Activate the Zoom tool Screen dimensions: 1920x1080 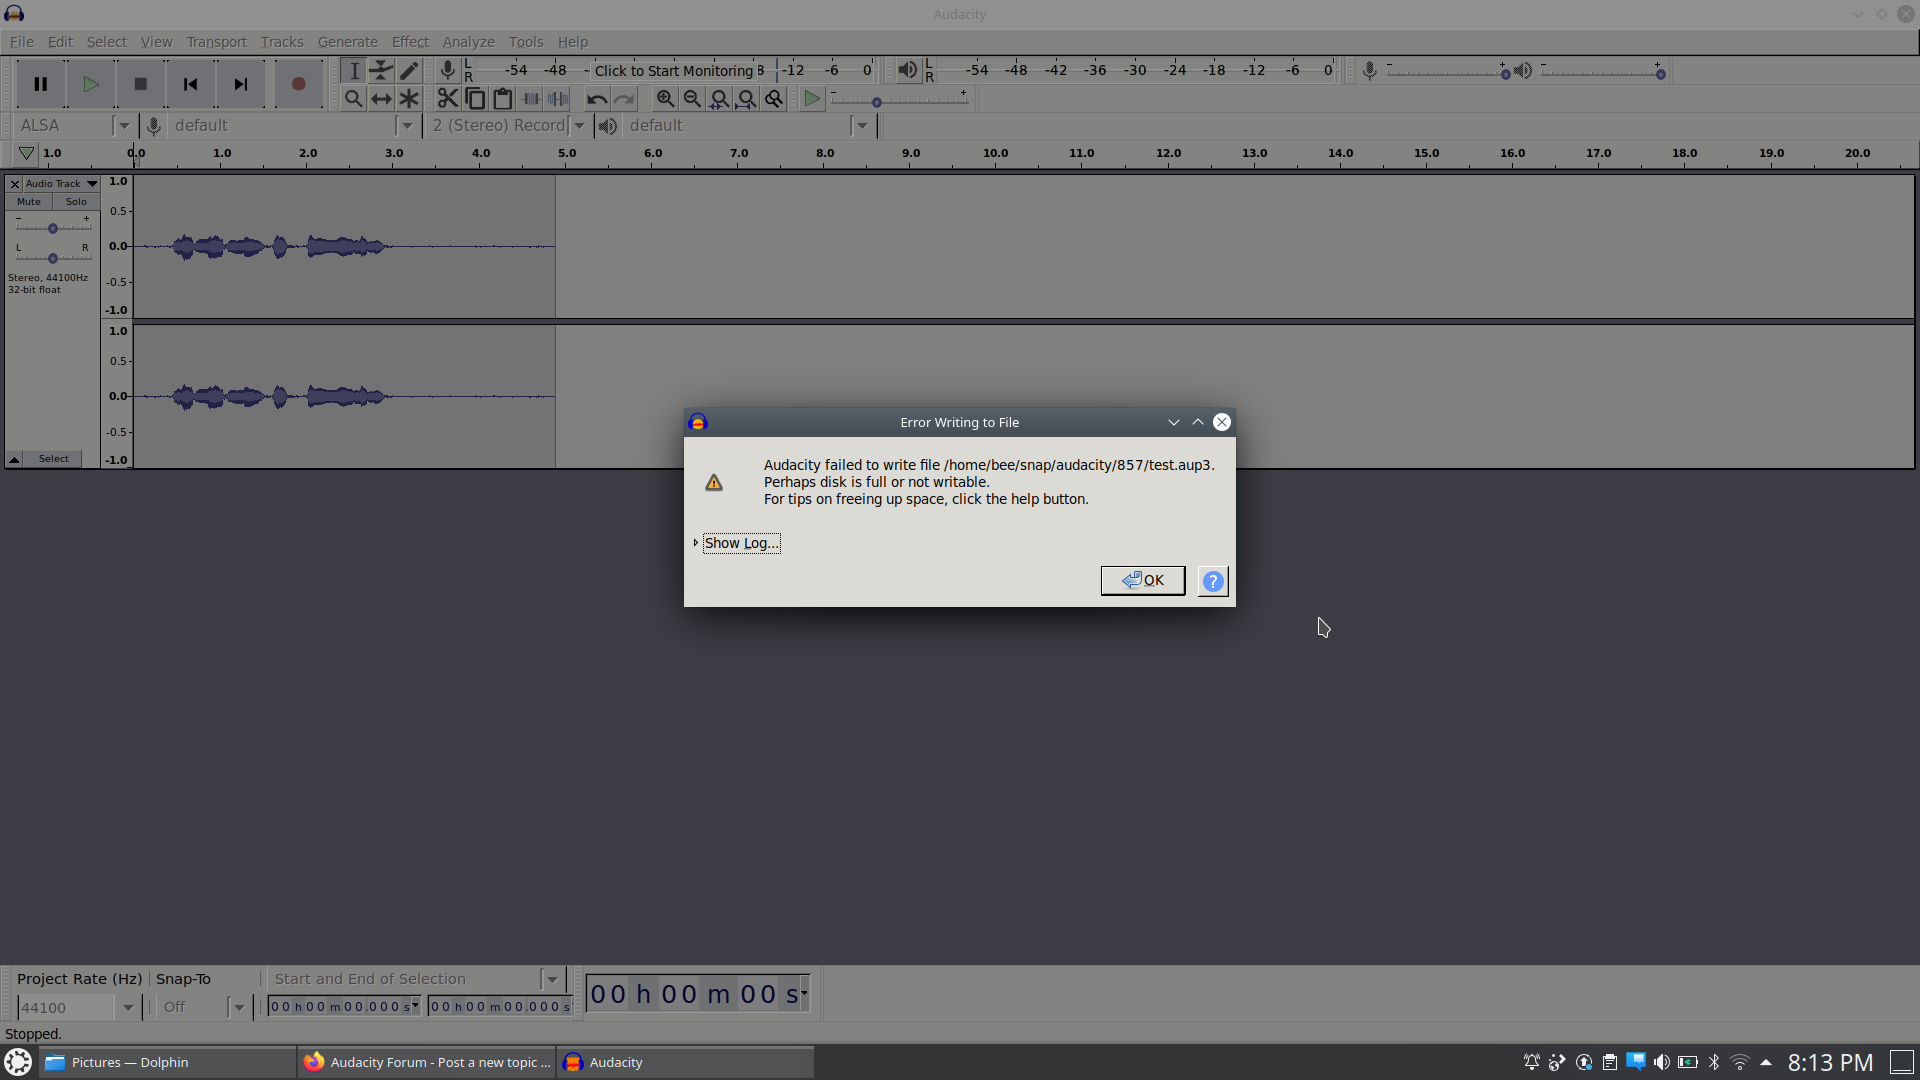353,98
